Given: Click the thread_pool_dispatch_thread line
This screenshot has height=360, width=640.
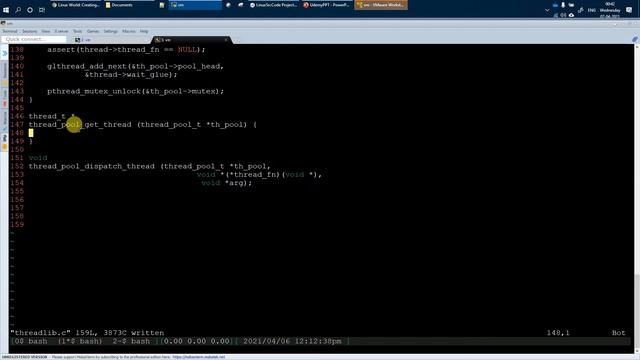Looking at the screenshot, I should 149,166.
